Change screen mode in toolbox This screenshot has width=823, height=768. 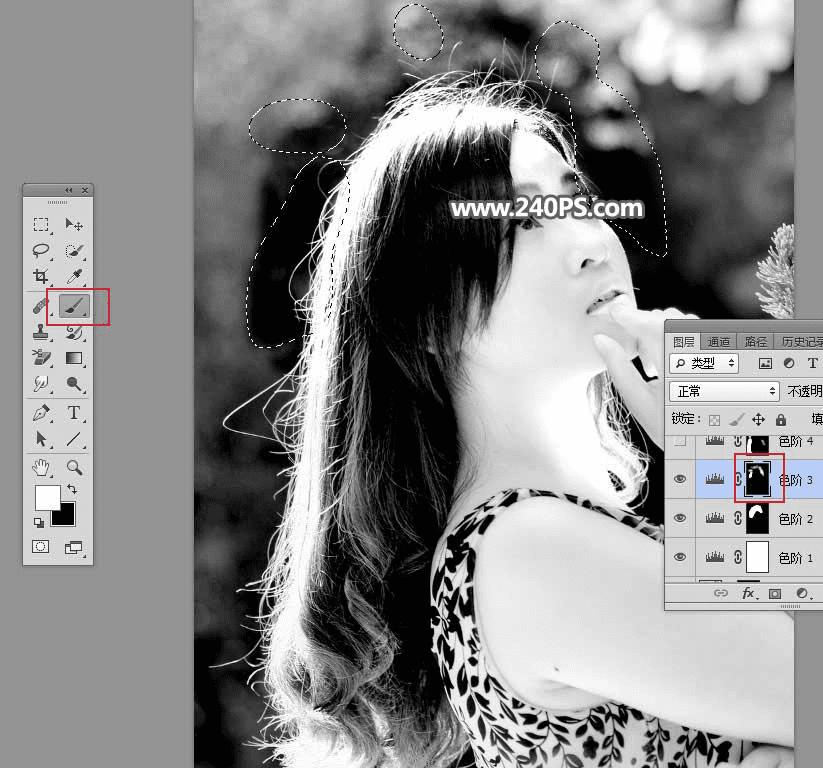coord(73,548)
